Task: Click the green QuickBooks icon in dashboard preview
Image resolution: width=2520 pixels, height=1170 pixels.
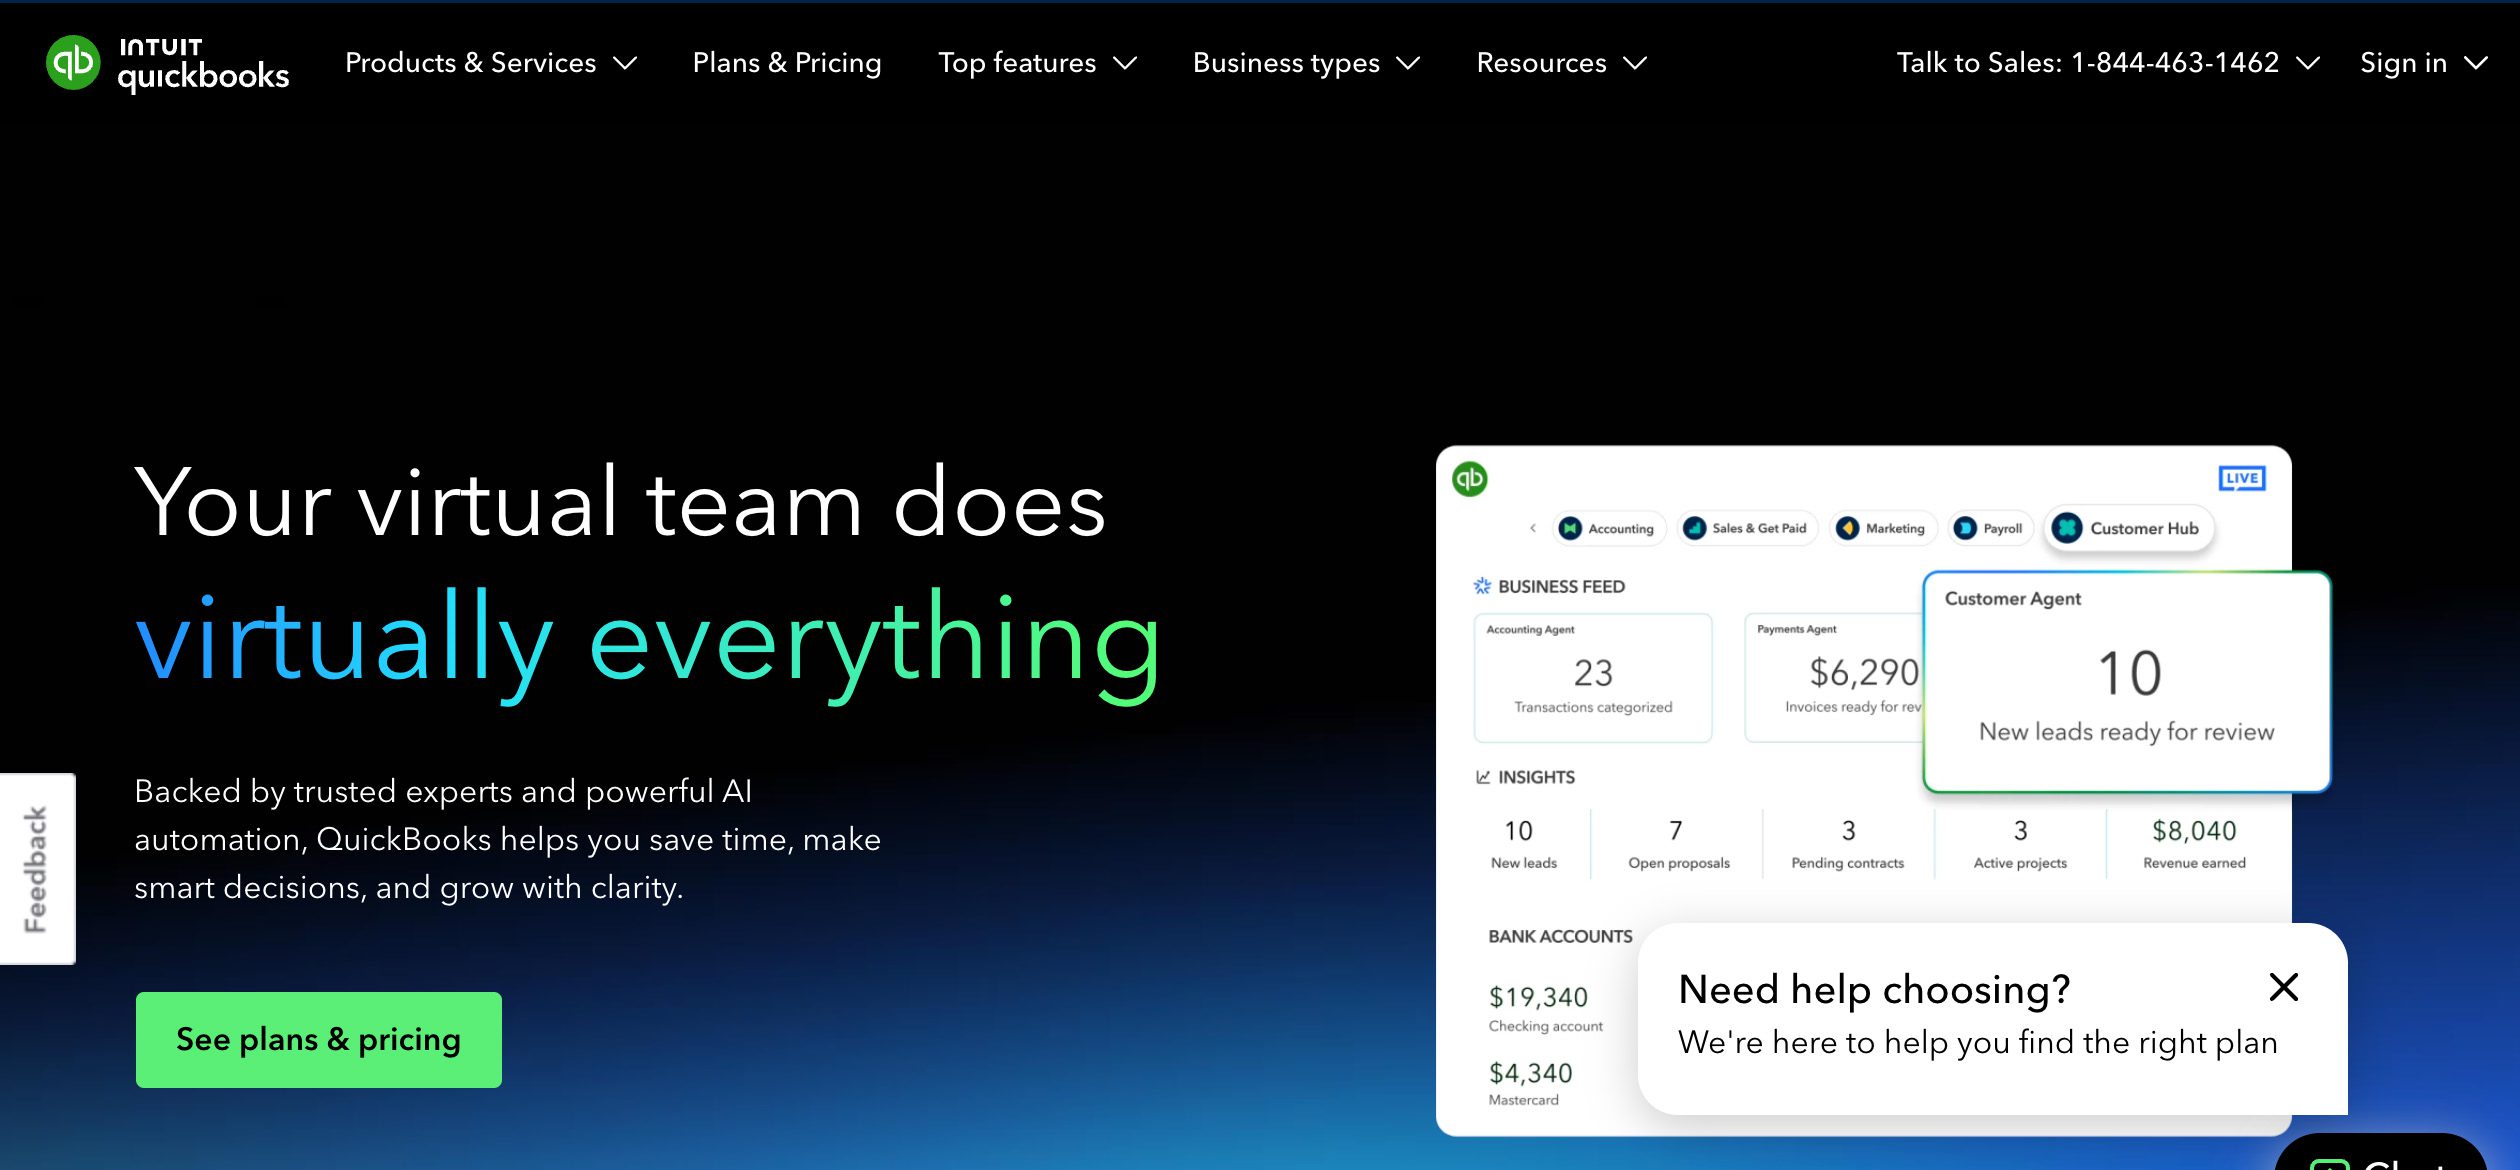Action: tap(1469, 479)
